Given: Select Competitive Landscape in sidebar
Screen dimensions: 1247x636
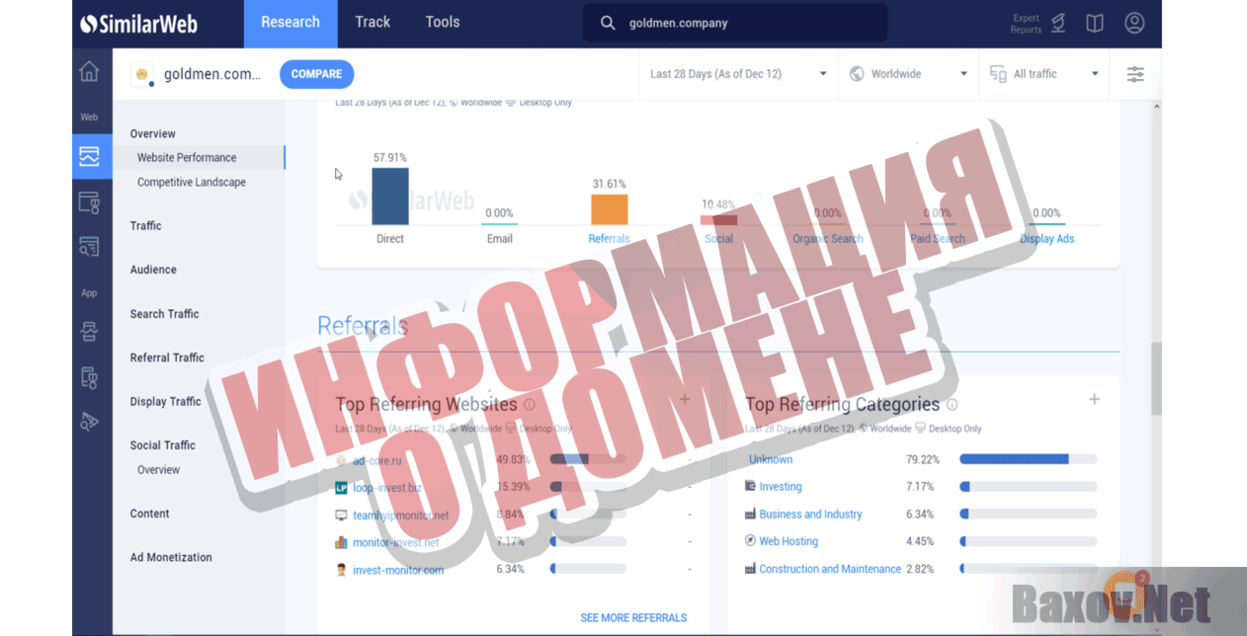Looking at the screenshot, I should click(192, 183).
